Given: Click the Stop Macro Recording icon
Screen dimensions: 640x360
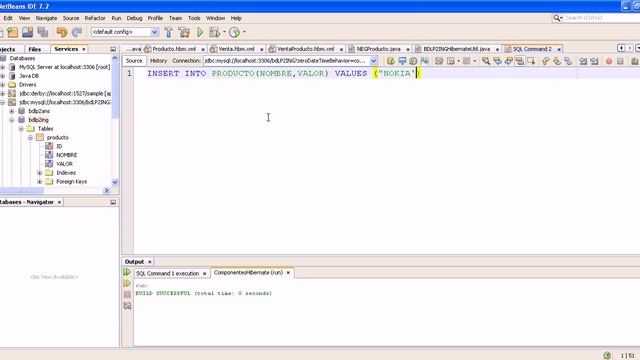Looking at the screenshot, I should (x=620, y=61).
